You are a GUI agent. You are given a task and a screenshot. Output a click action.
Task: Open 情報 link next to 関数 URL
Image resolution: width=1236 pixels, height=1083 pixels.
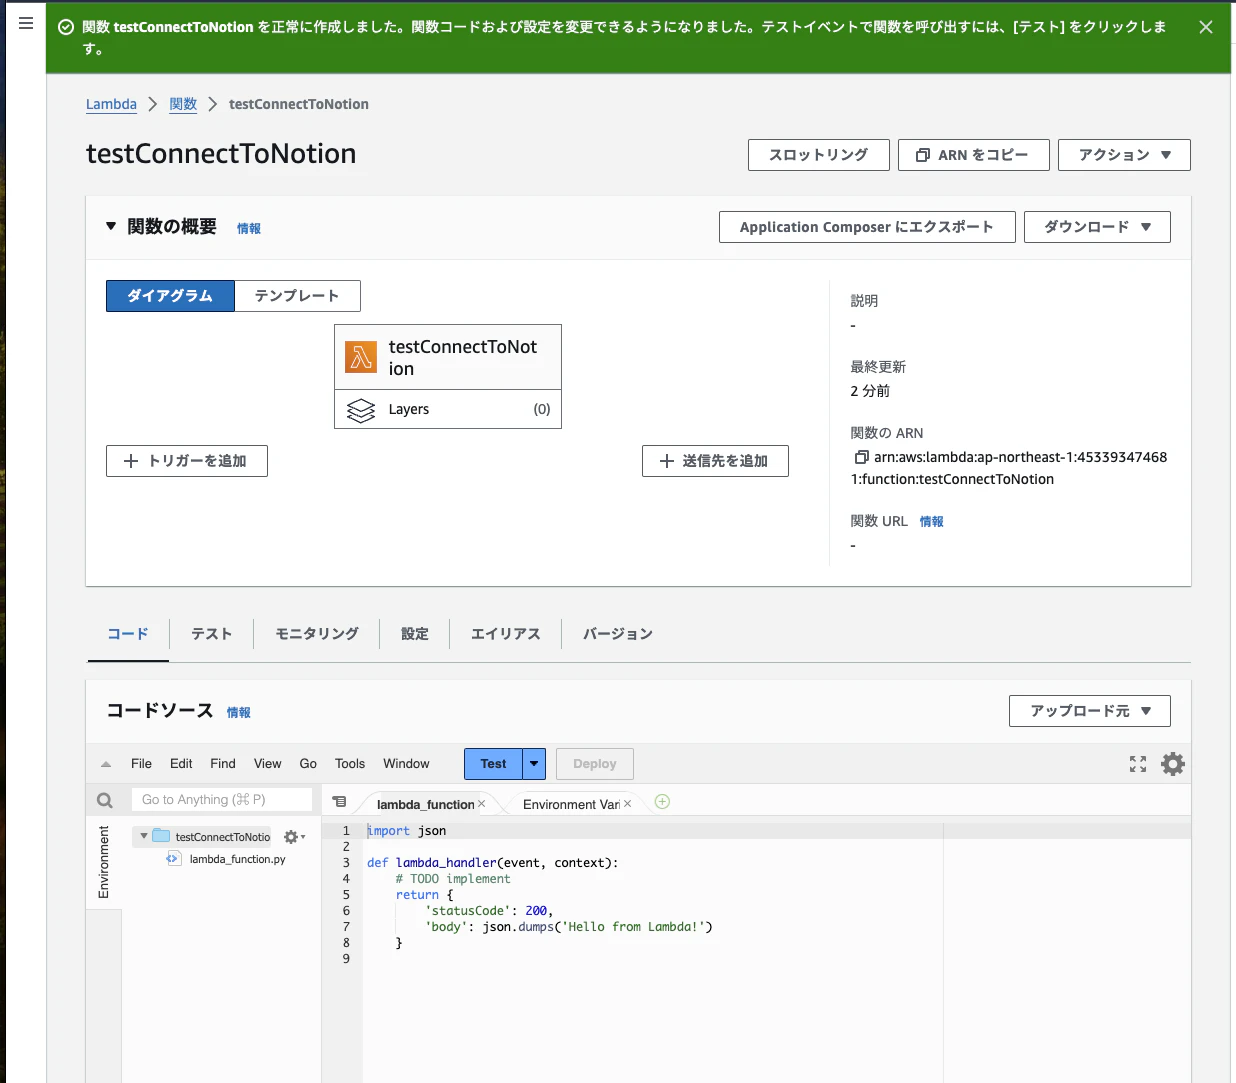click(932, 522)
